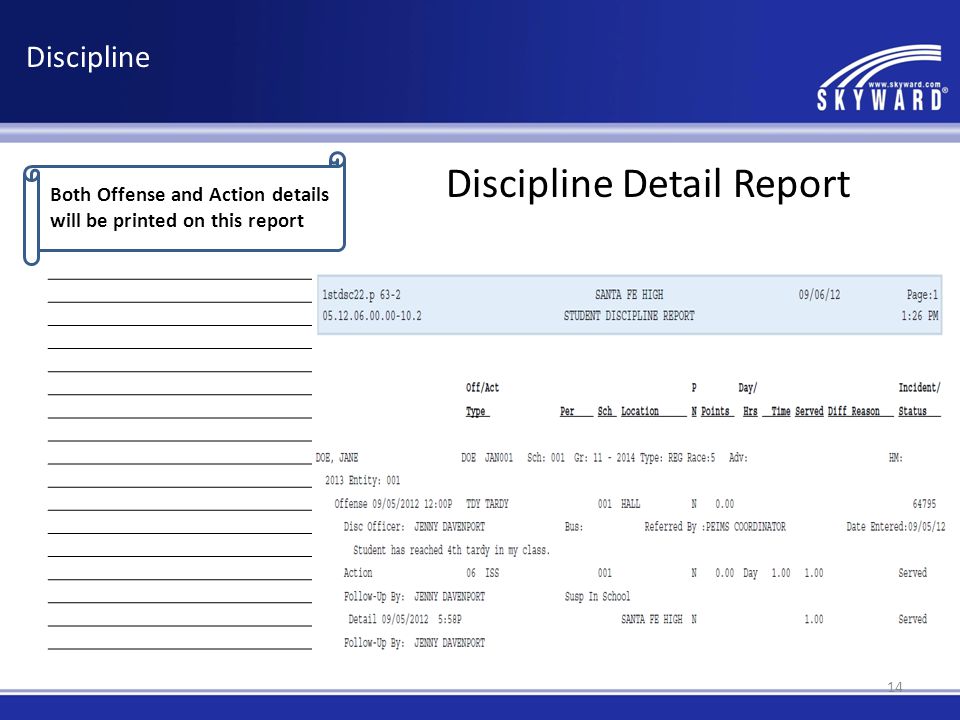This screenshot has width=960, height=720.
Task: Select the 'Discipline Detail Report' heading
Action: click(x=648, y=184)
